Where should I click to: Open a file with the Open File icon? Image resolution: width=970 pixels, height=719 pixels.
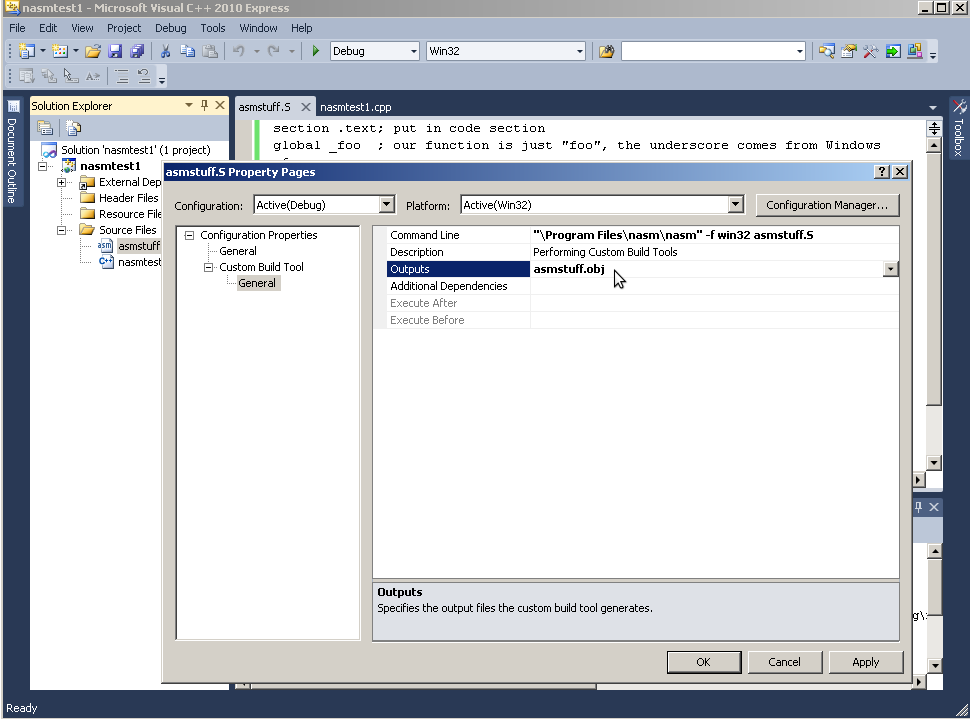point(93,51)
